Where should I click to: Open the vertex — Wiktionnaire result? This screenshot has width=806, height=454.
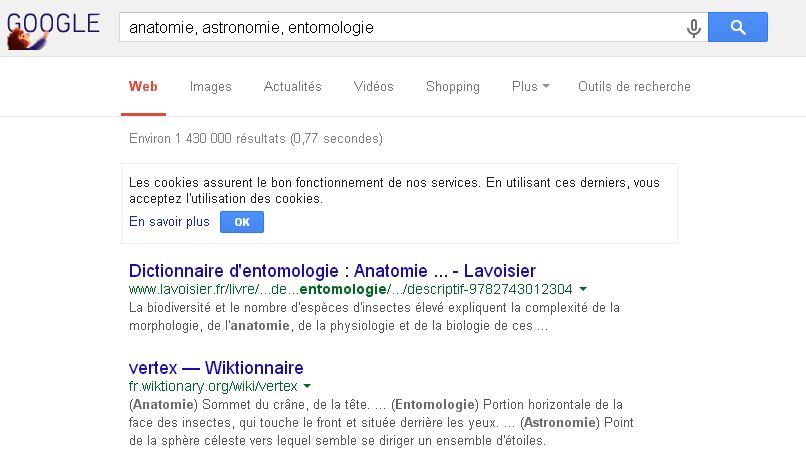tap(216, 367)
